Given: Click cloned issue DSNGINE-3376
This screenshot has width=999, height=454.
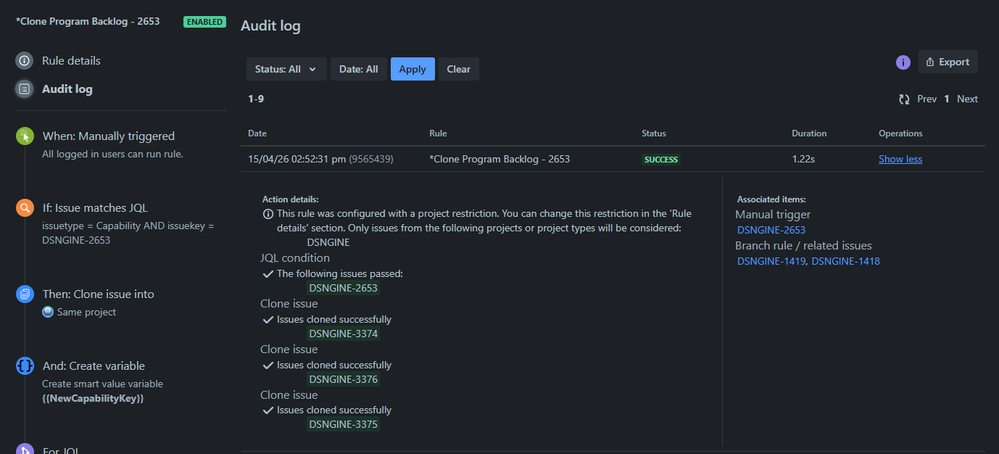Looking at the screenshot, I should pyautogui.click(x=343, y=380).
